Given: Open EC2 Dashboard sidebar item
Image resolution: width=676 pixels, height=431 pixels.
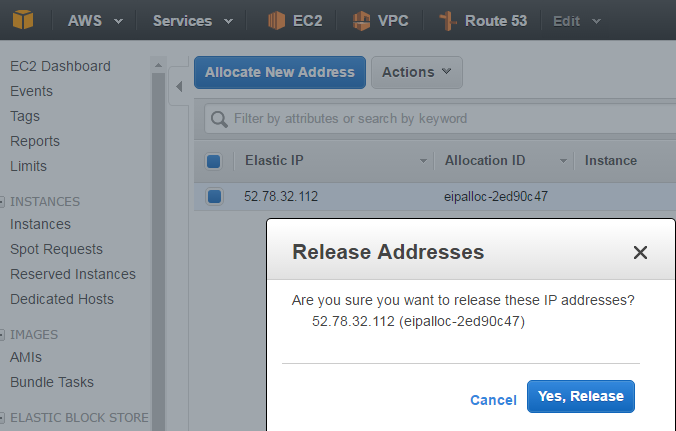Looking at the screenshot, I should tap(60, 66).
